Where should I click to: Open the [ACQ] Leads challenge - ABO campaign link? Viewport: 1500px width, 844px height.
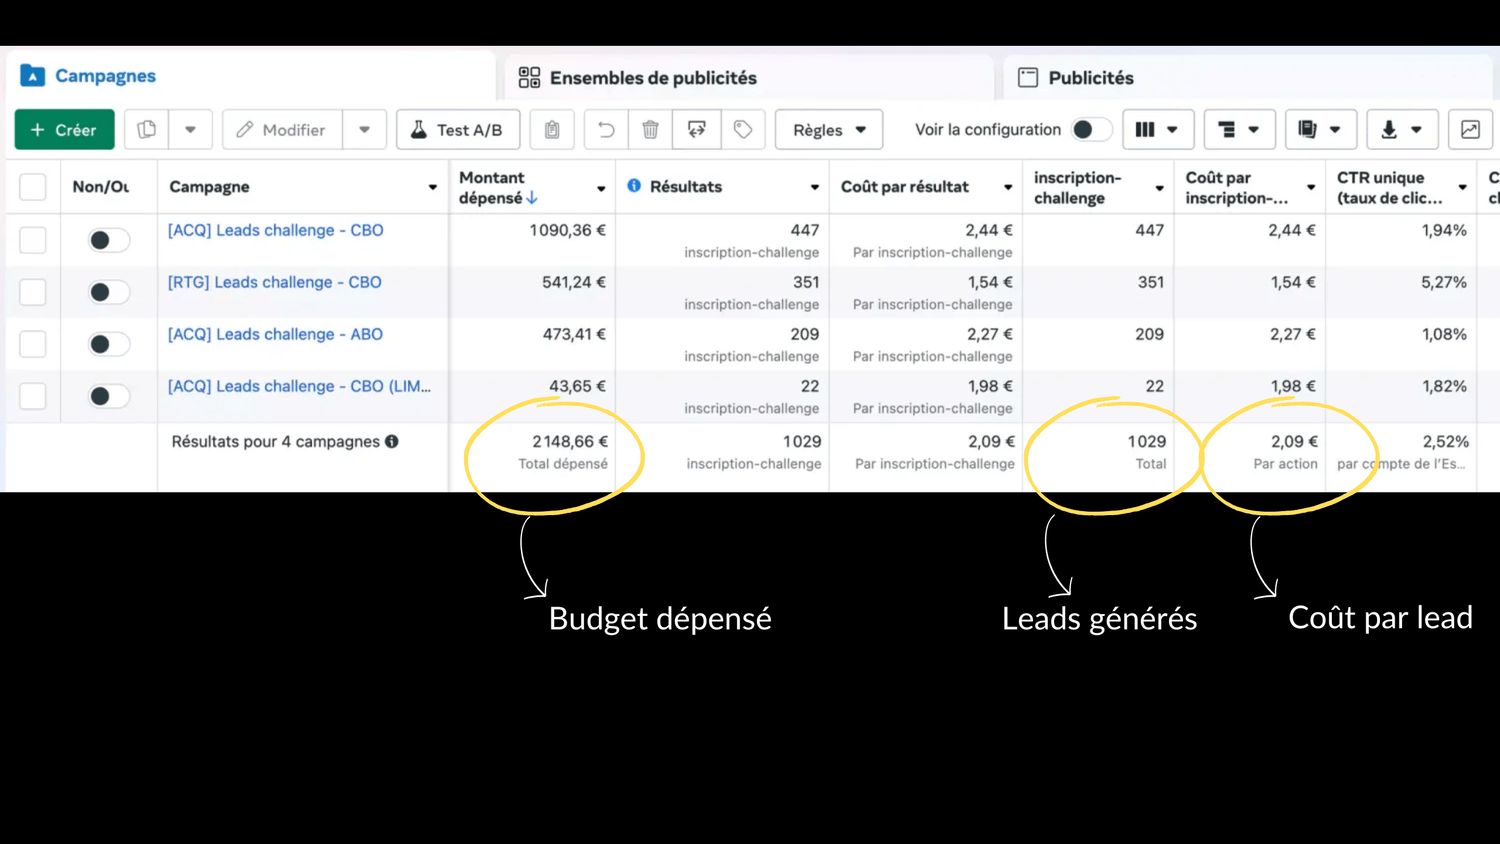coord(275,334)
